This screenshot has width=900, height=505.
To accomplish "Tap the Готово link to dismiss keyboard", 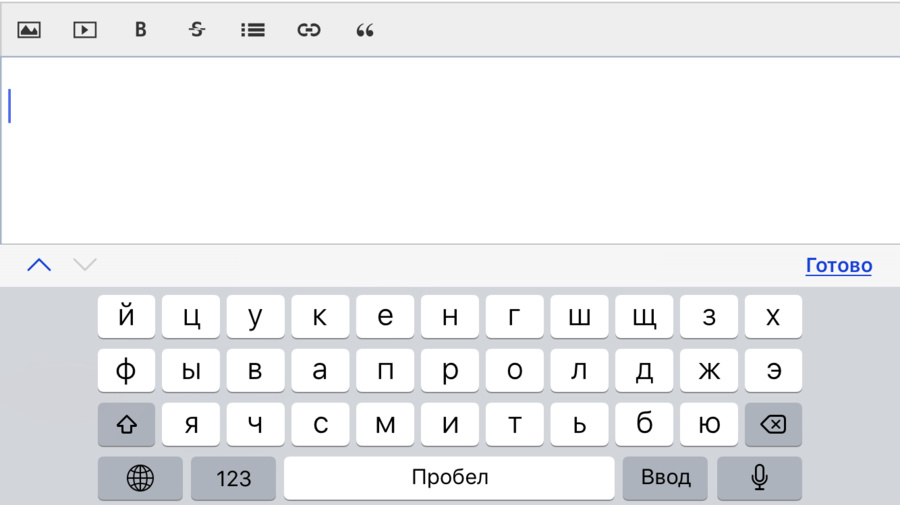I will click(839, 265).
